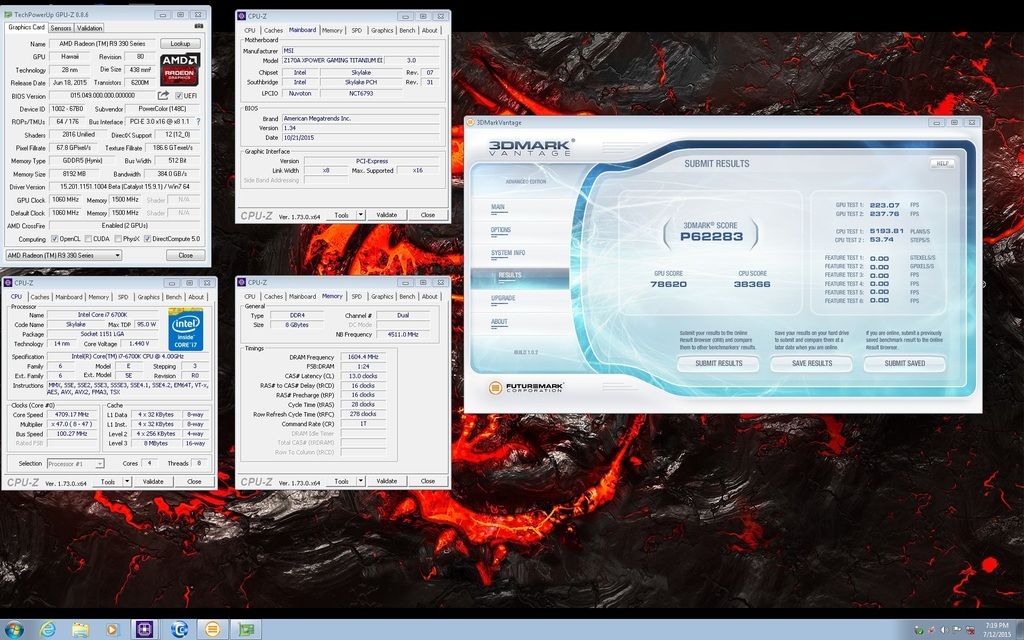The height and width of the screenshot is (640, 1024).
Task: Click the volume speaker tray icon
Action: tap(943, 630)
